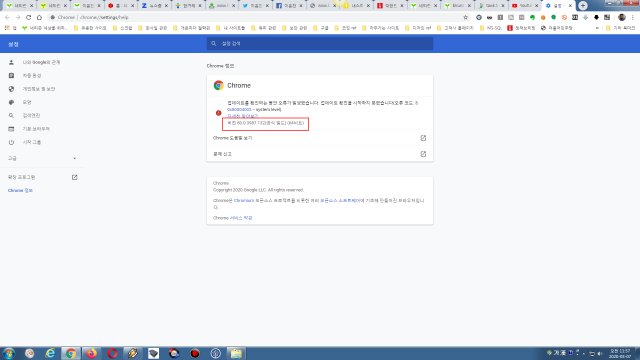Click the settings search field
The height and width of the screenshot is (360, 640).
pos(320,43)
